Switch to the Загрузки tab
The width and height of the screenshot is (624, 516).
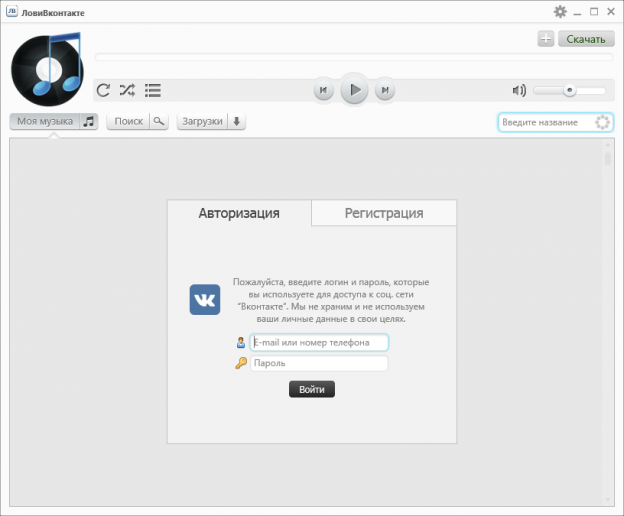(x=211, y=121)
